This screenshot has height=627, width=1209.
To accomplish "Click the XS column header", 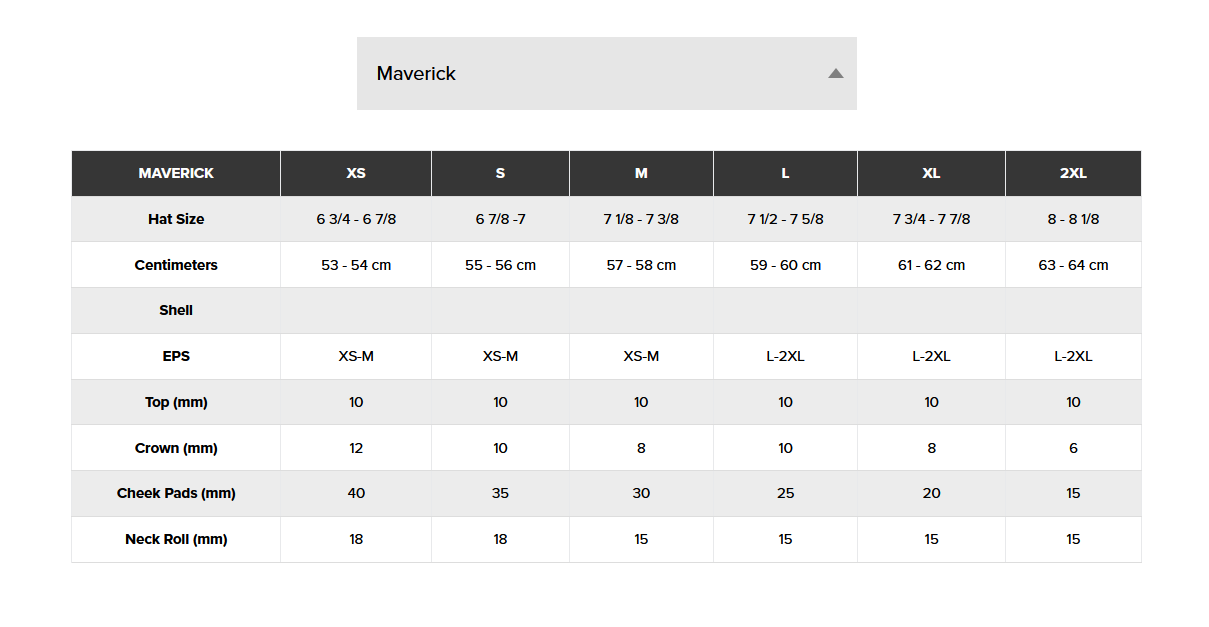I will click(356, 173).
